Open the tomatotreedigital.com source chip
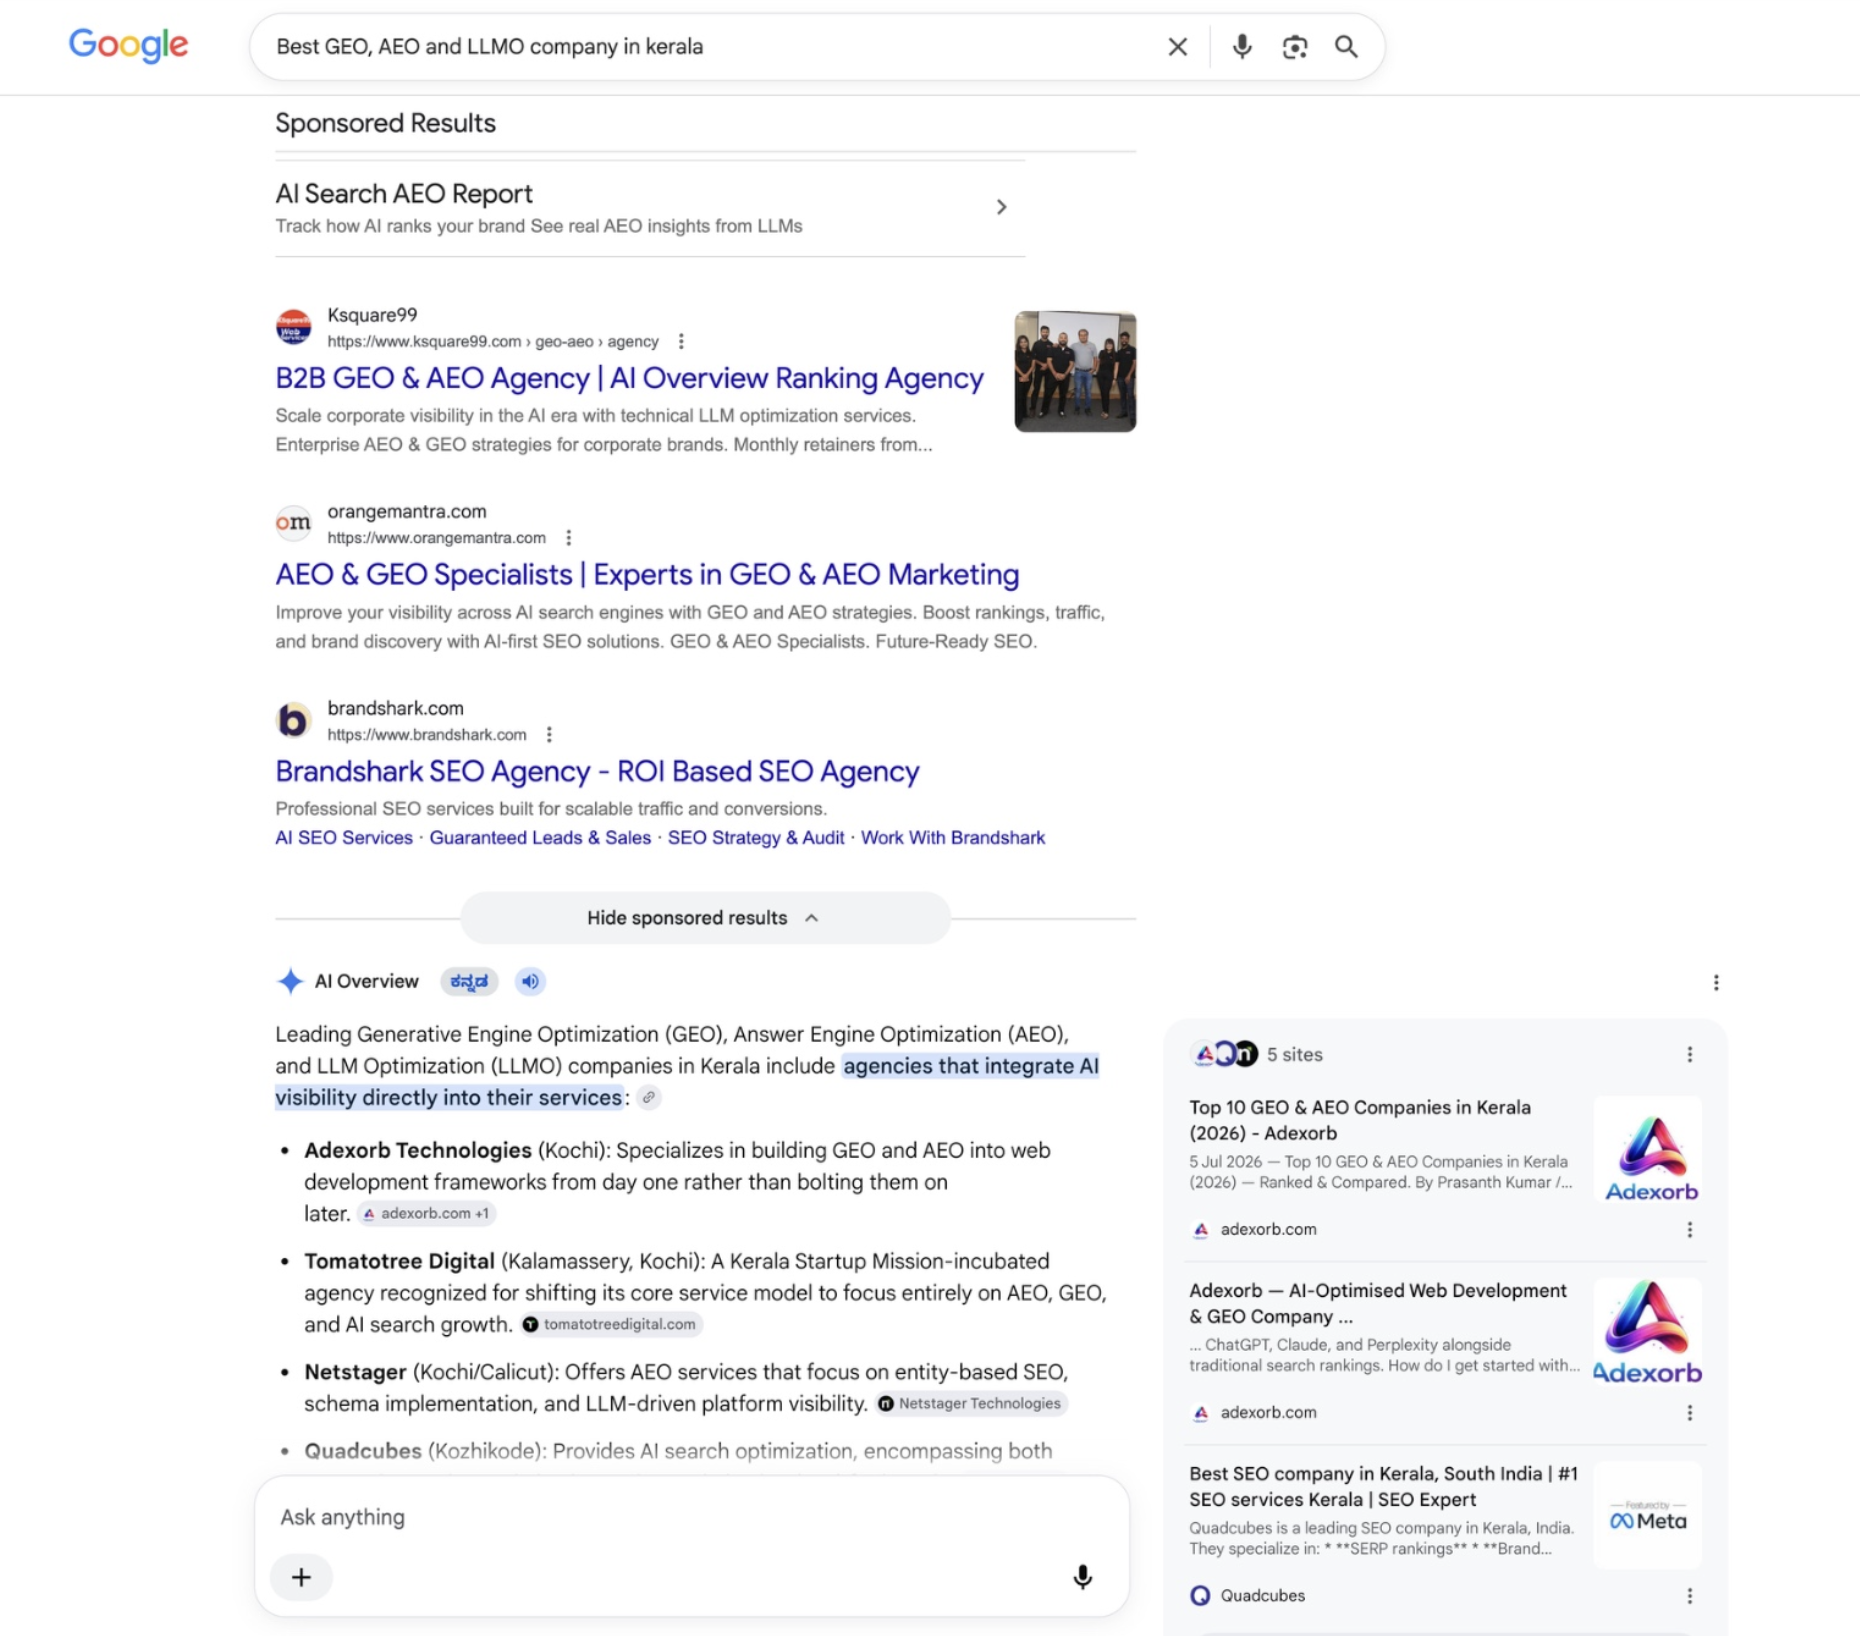 pos(610,1325)
